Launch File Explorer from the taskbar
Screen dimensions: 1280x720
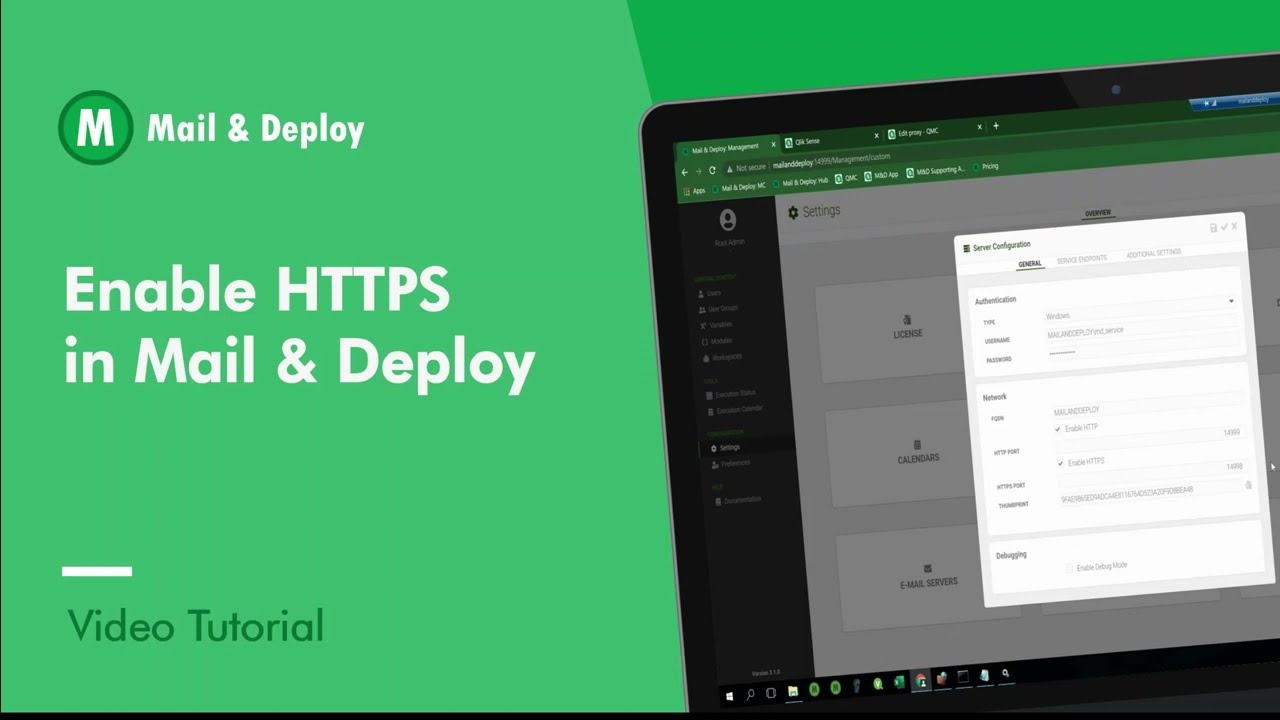tap(793, 690)
